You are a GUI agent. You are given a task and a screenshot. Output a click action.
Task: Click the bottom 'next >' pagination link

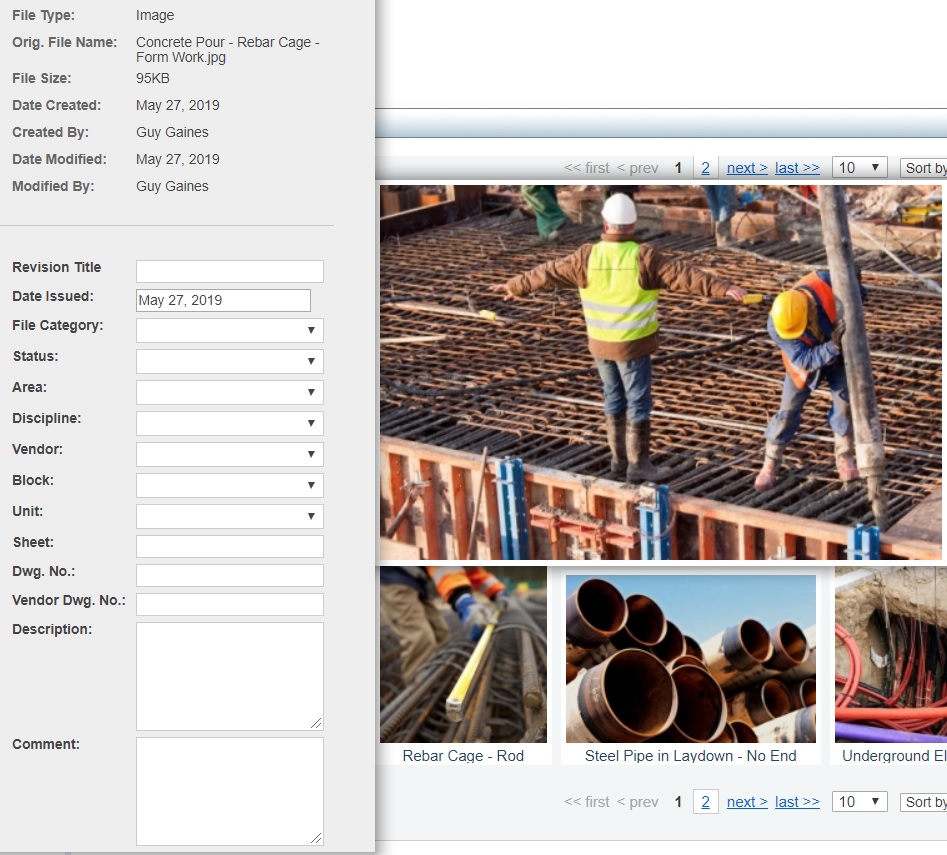(747, 802)
